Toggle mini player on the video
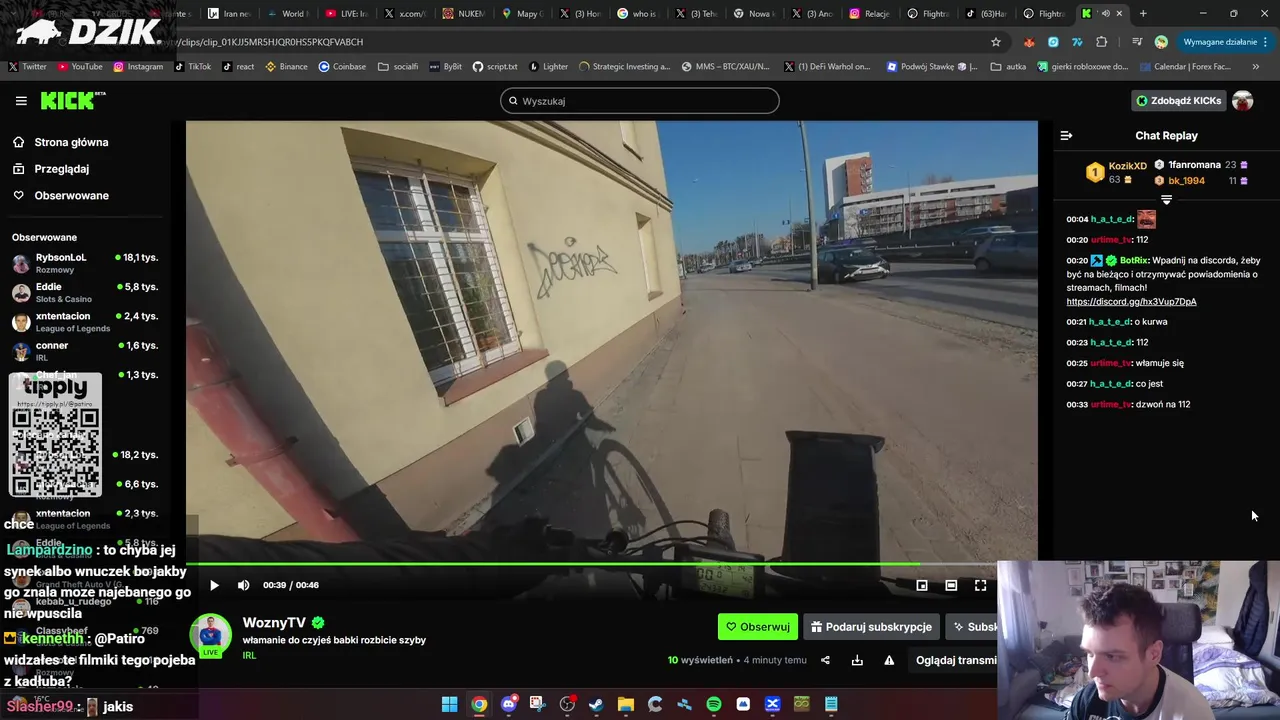The height and width of the screenshot is (720, 1280). [922, 586]
